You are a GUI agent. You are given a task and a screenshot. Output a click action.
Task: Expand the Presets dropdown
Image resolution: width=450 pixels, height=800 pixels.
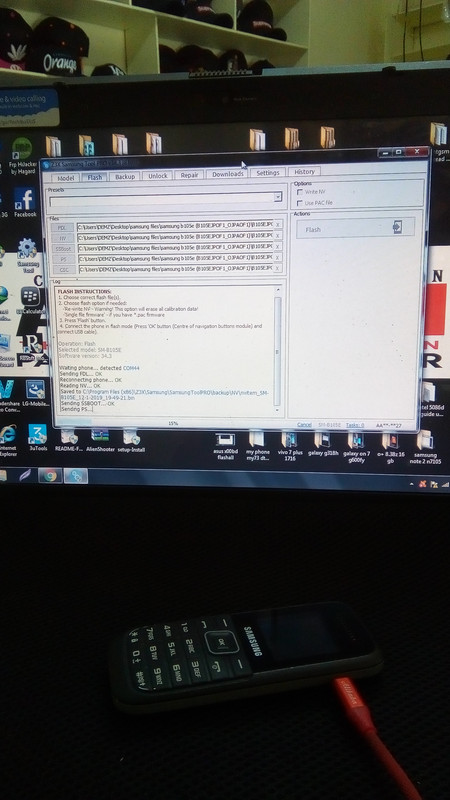[x=278, y=197]
